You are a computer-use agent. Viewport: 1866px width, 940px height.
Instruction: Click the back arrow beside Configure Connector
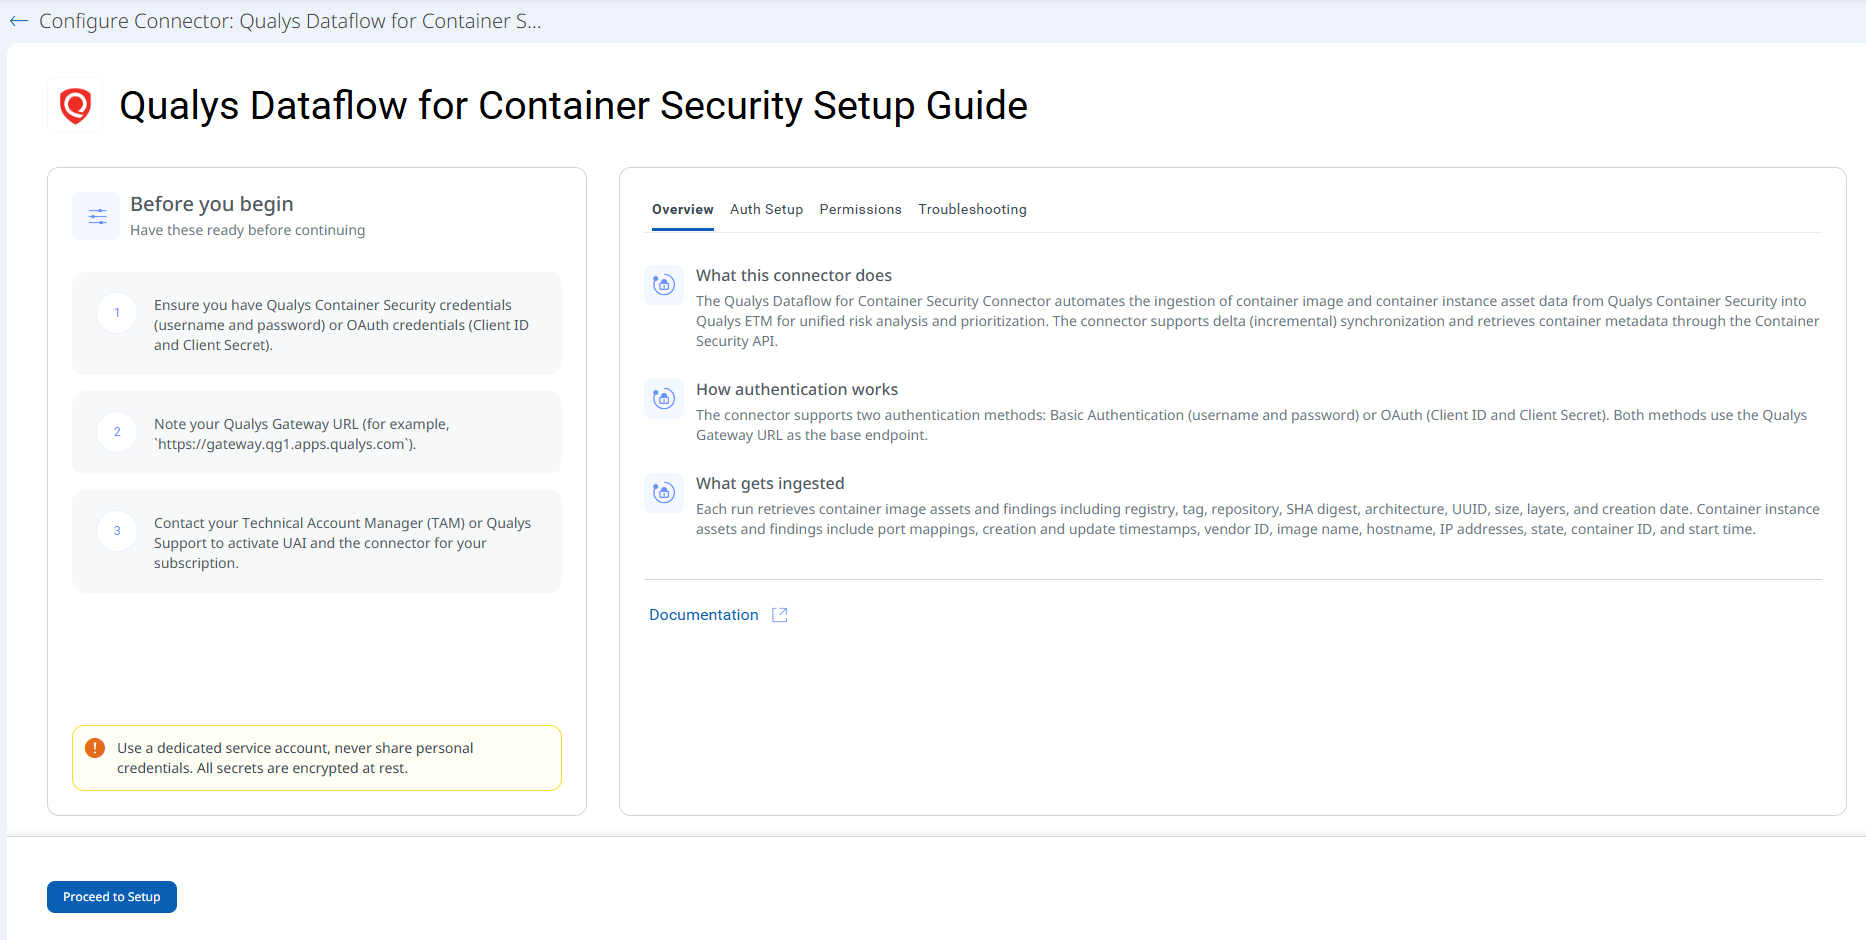tap(19, 21)
